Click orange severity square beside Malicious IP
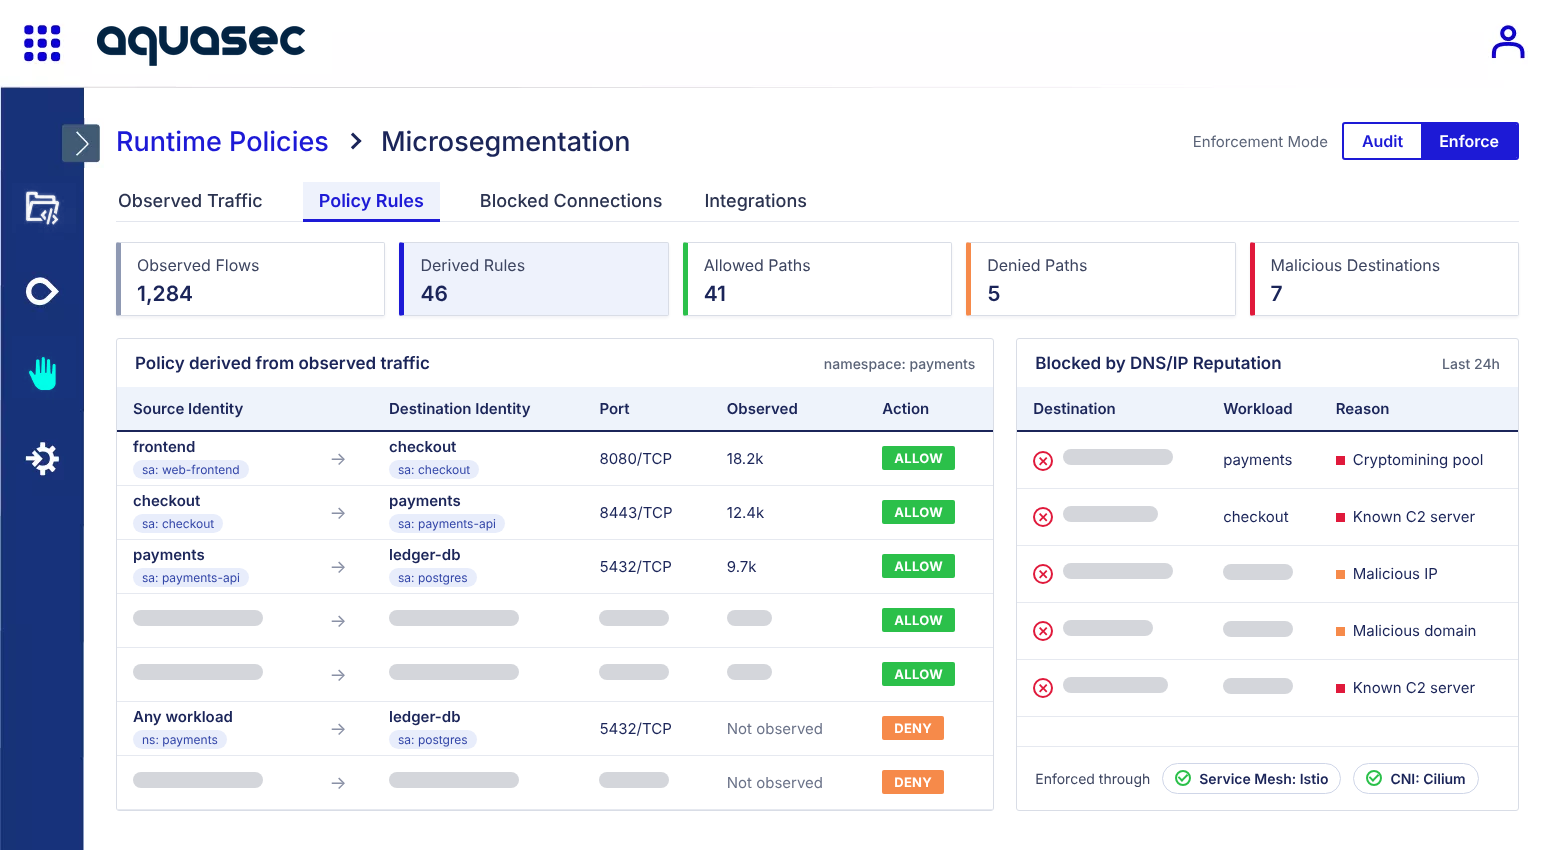1551x850 pixels. (1340, 574)
